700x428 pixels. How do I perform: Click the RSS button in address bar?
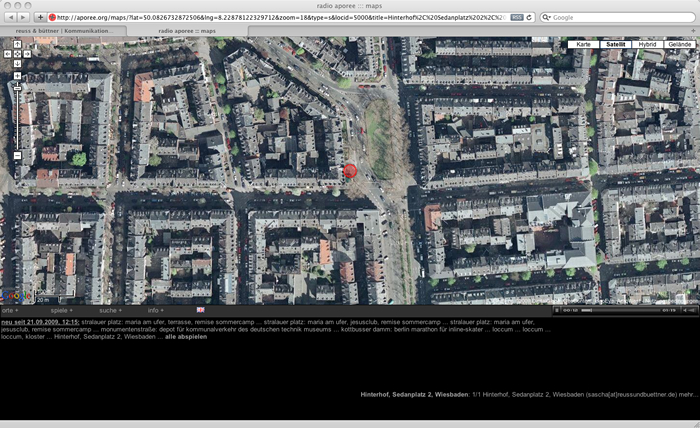[517, 17]
